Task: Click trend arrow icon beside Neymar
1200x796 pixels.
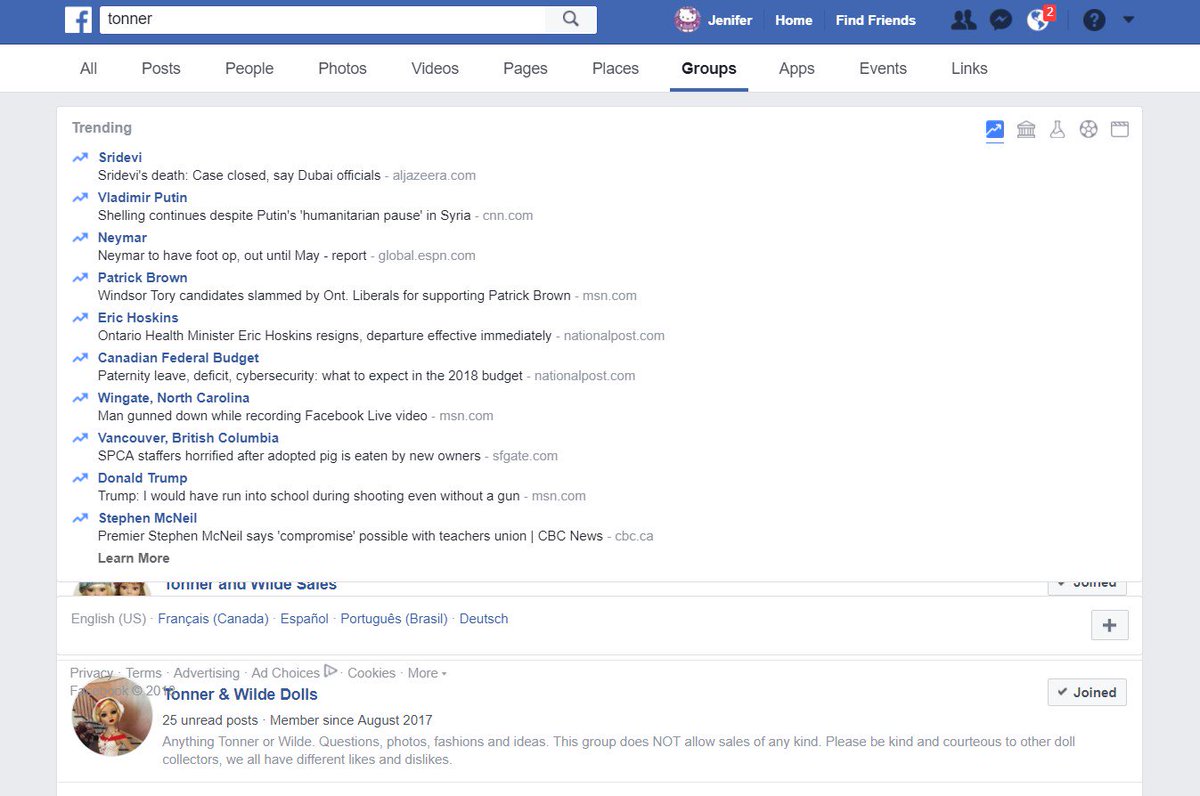Action: (80, 237)
